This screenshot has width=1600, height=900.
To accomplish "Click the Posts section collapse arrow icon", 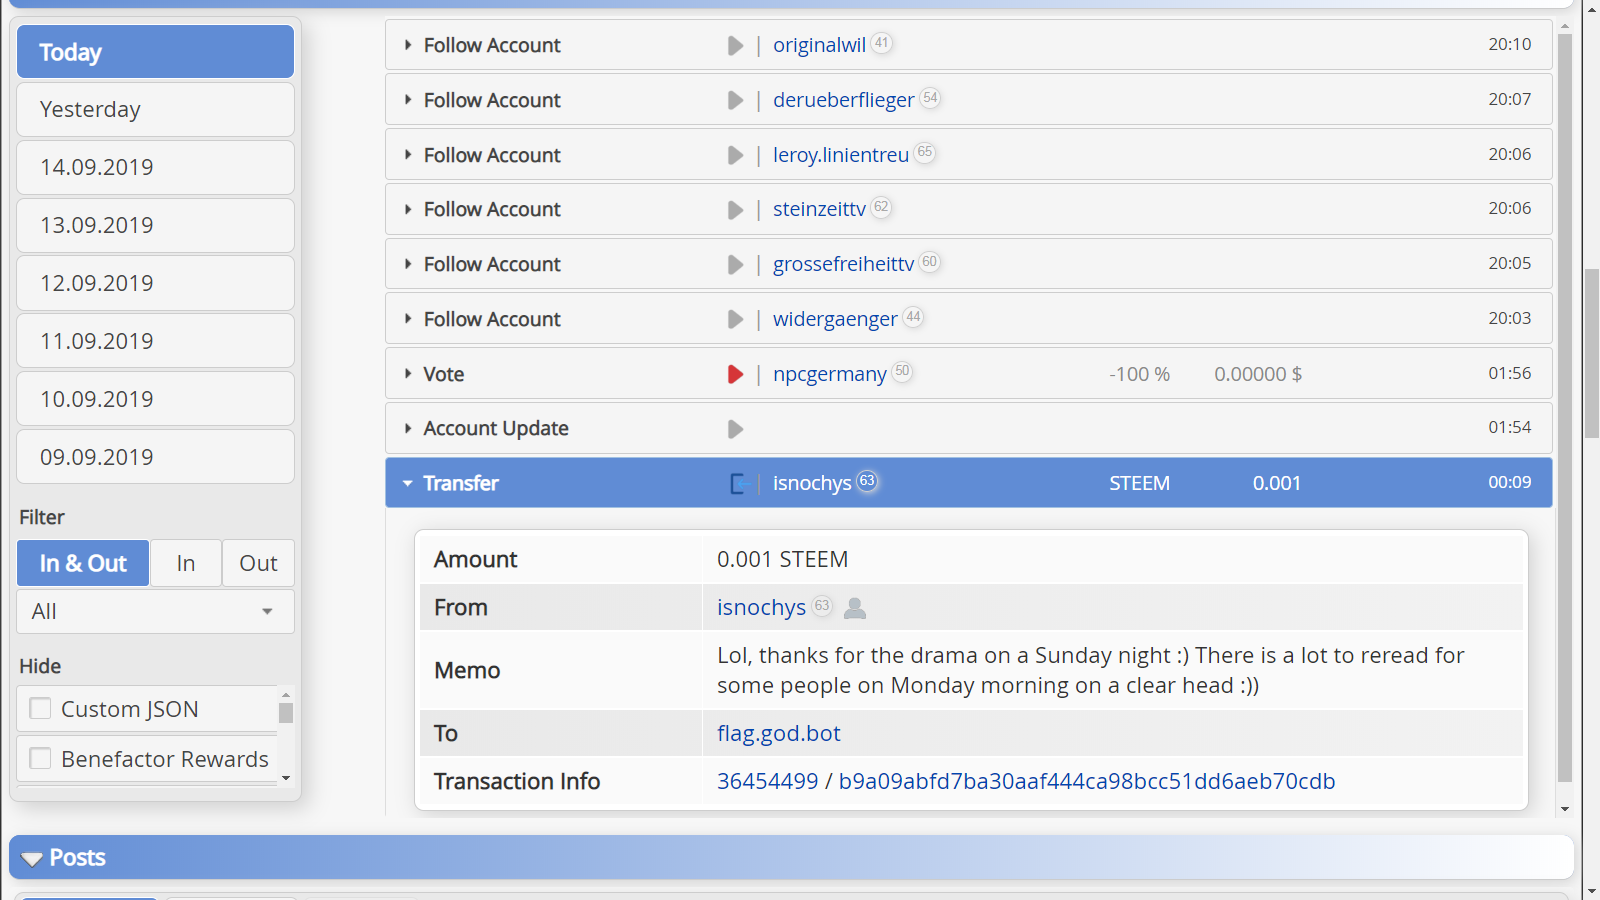I will click(32, 859).
